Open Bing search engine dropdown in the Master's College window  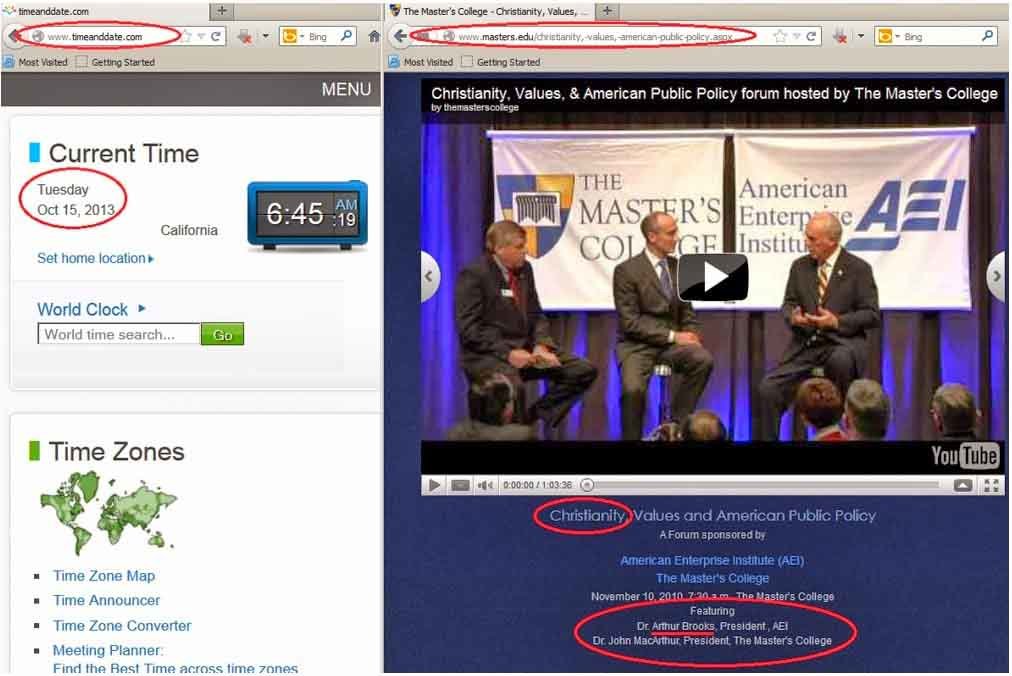pyautogui.click(x=889, y=37)
